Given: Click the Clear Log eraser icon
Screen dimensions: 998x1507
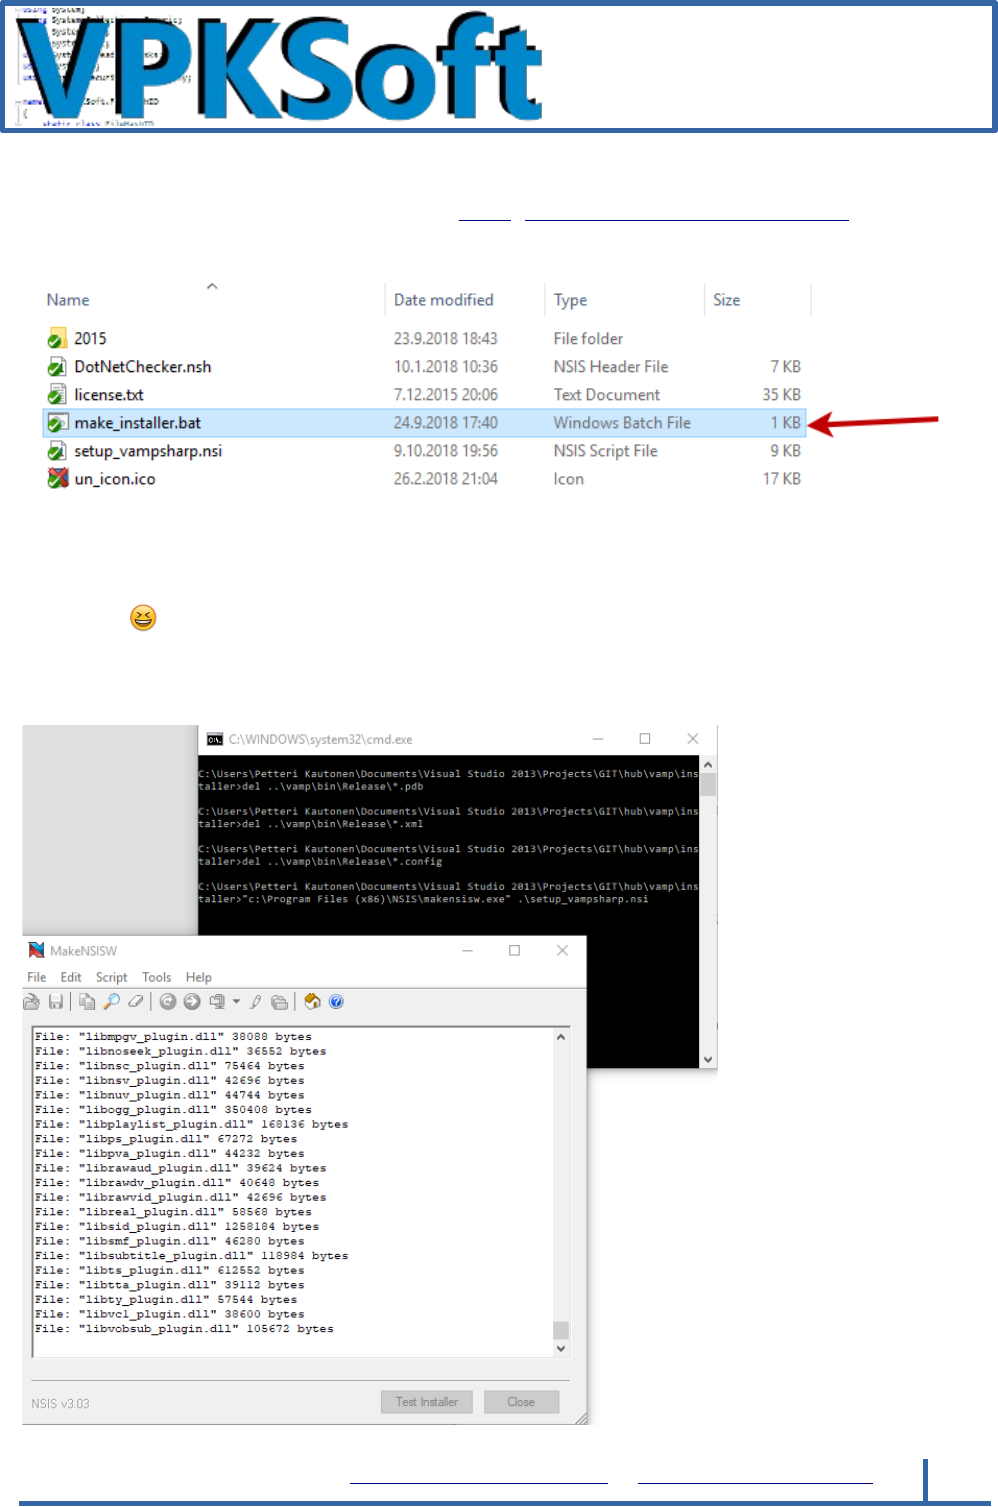Looking at the screenshot, I should point(136,1001).
